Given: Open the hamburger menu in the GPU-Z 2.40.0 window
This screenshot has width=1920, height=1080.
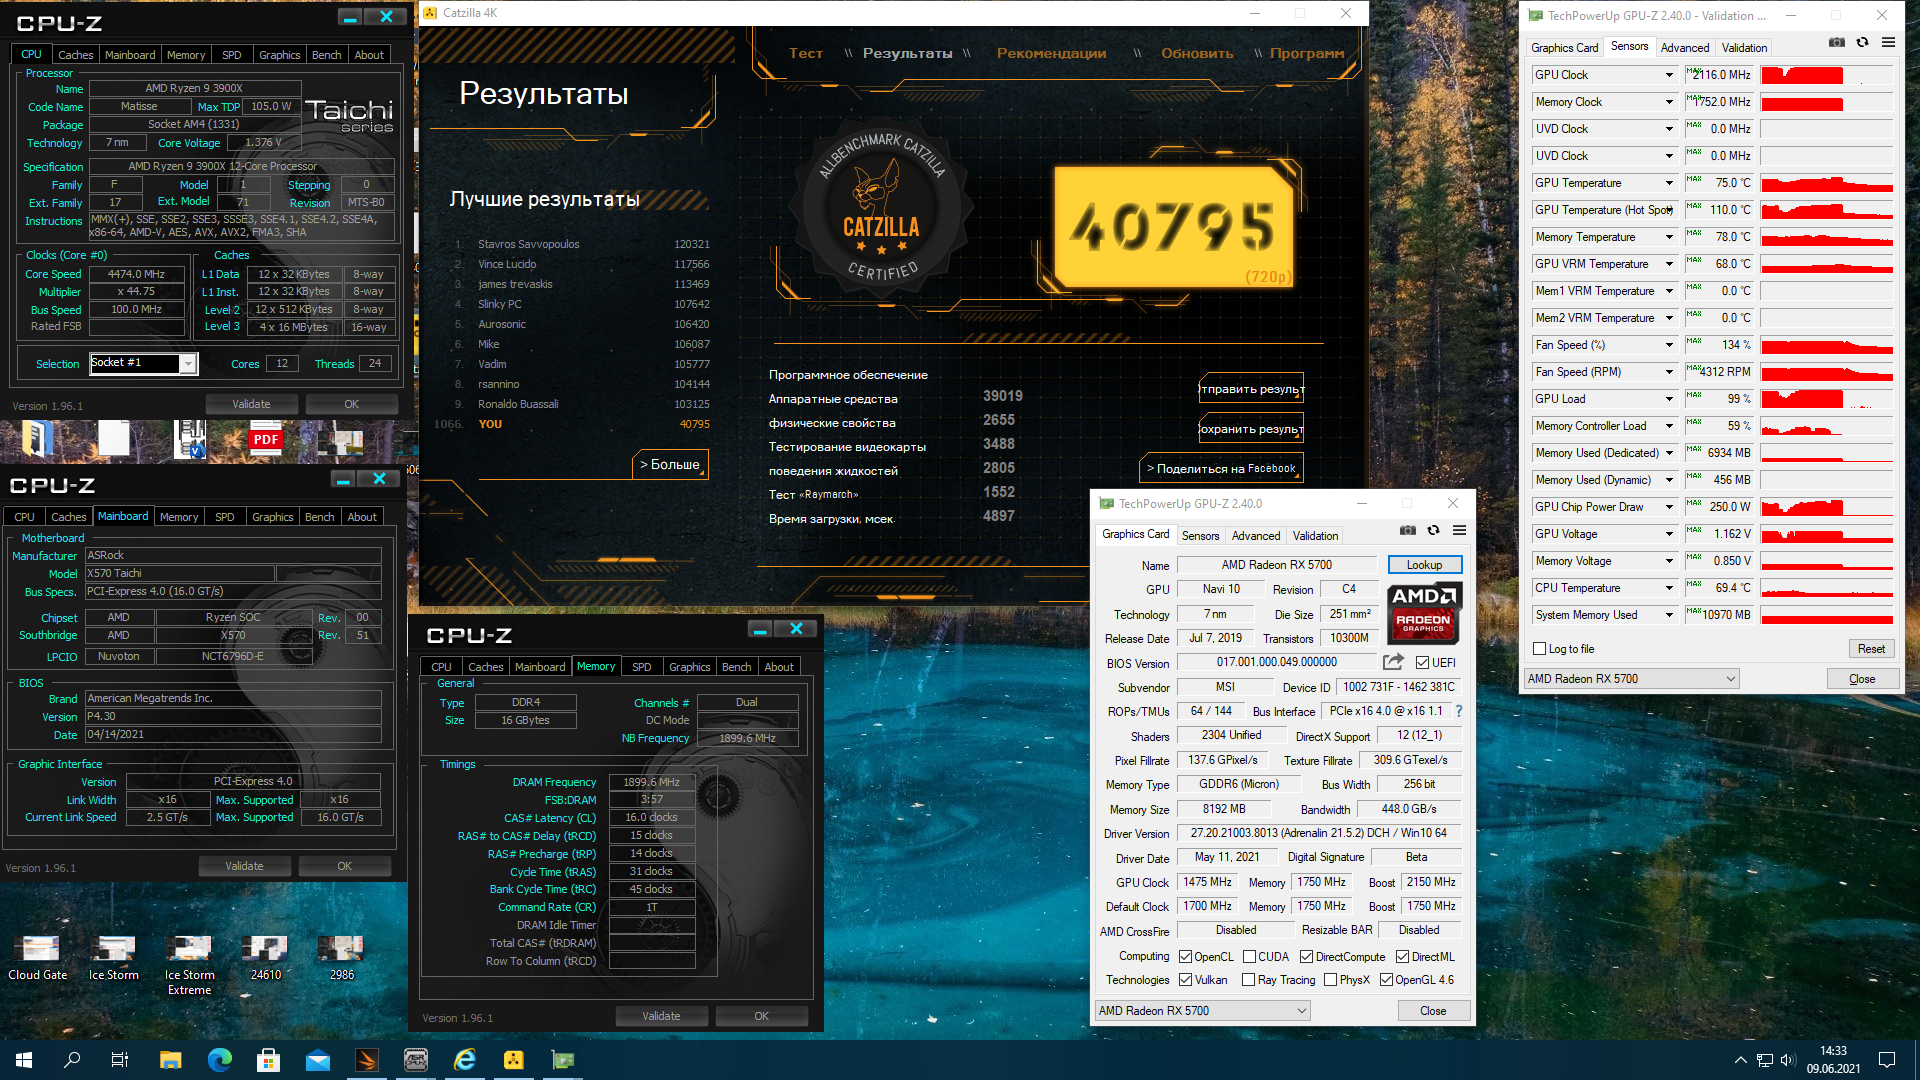Looking at the screenshot, I should tap(1459, 530).
